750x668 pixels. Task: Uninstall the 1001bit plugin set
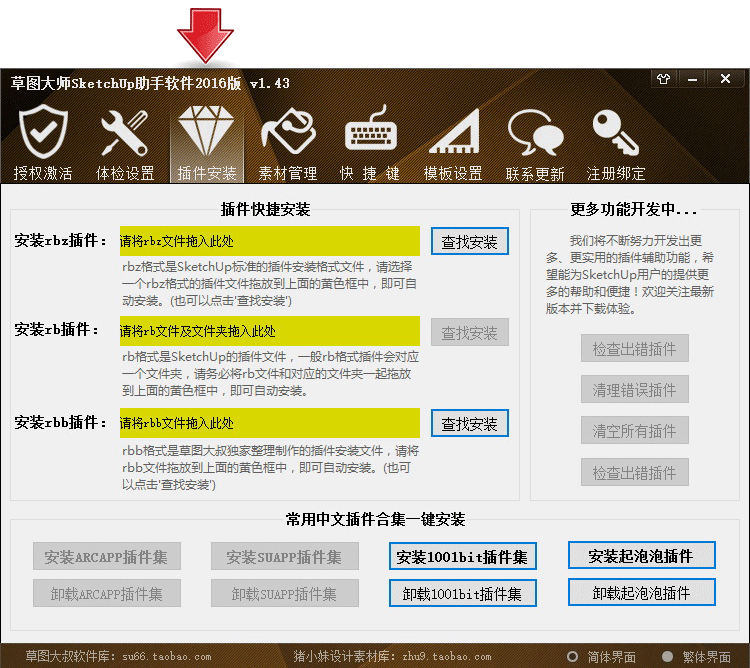pos(463,593)
